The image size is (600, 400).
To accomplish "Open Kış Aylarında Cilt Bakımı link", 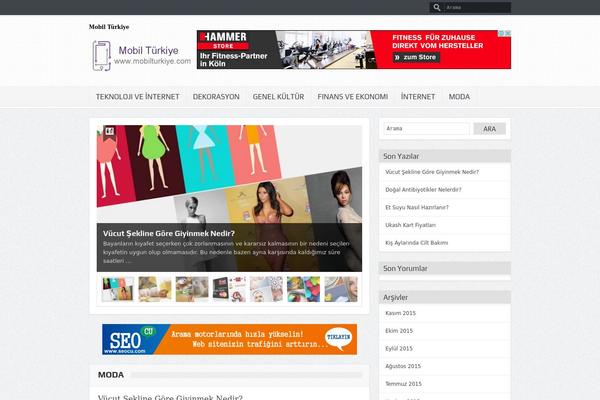I will click(x=416, y=243).
